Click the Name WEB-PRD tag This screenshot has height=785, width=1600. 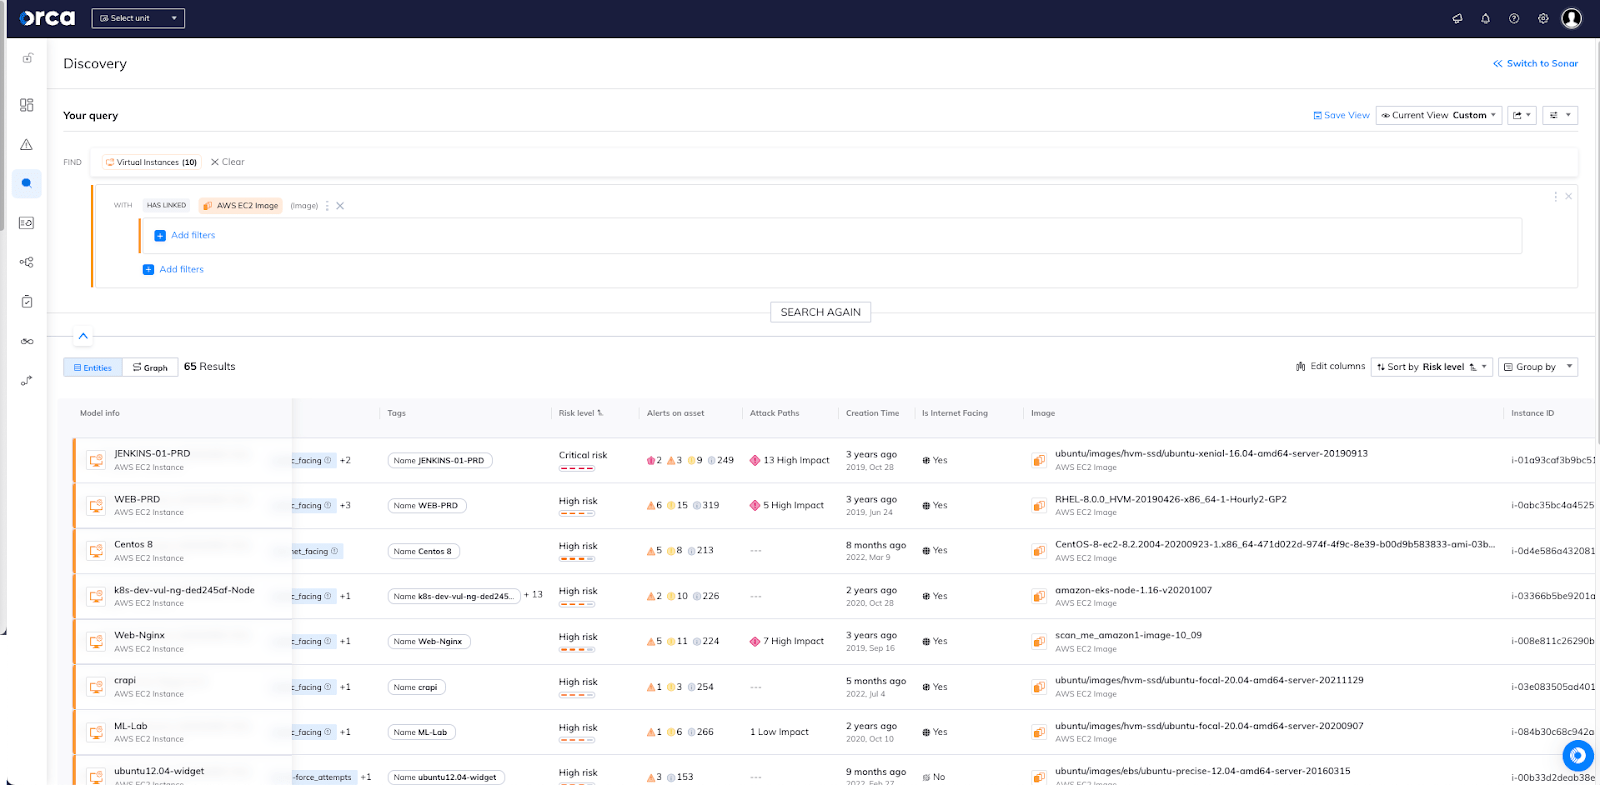pos(427,505)
